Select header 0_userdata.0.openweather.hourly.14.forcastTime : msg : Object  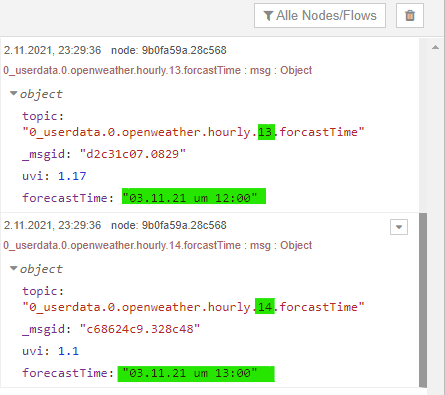158,245
